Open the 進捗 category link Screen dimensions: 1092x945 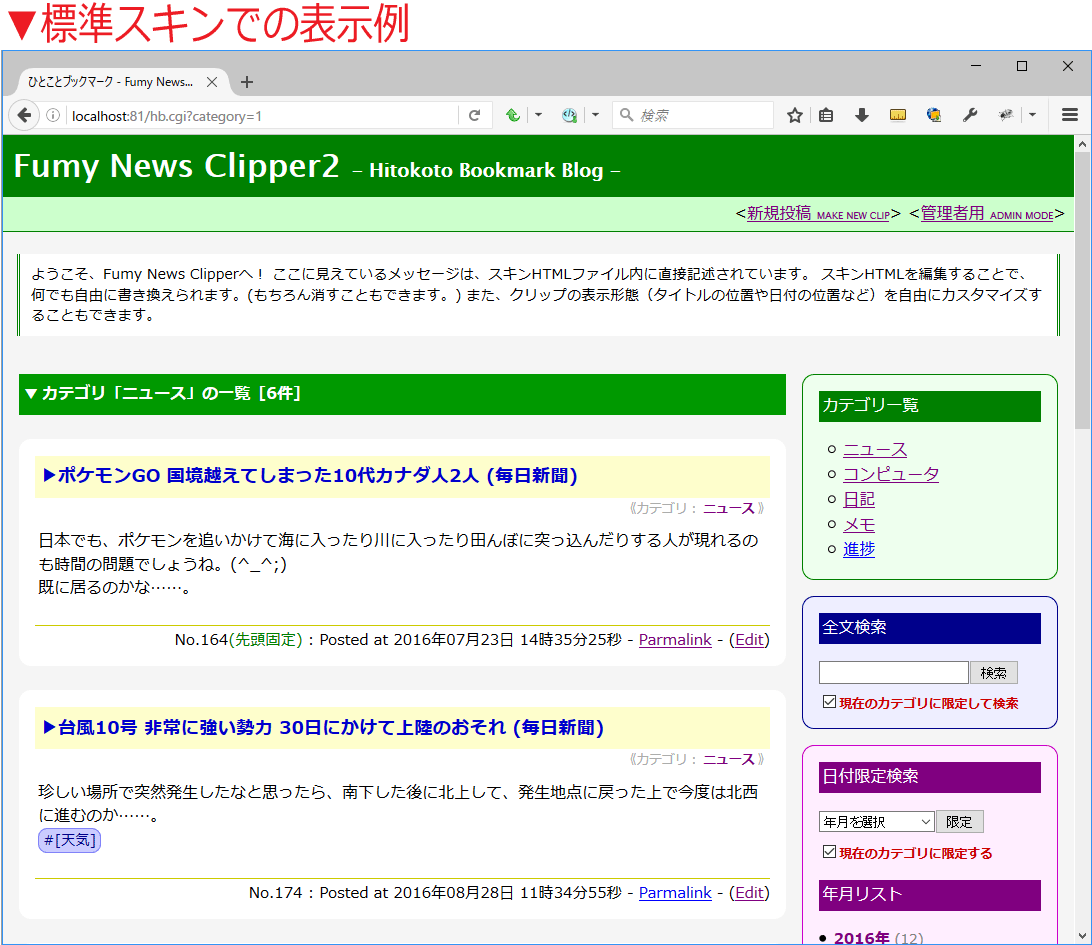(x=859, y=549)
